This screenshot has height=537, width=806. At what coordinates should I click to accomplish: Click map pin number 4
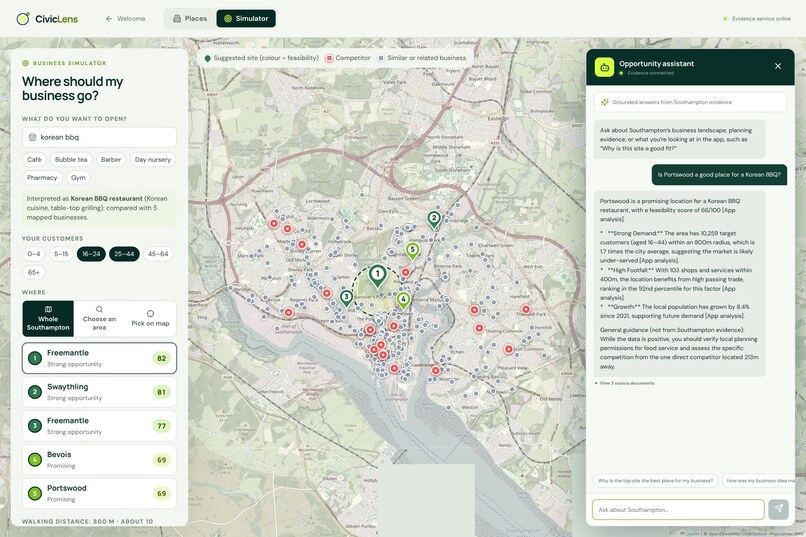[404, 300]
